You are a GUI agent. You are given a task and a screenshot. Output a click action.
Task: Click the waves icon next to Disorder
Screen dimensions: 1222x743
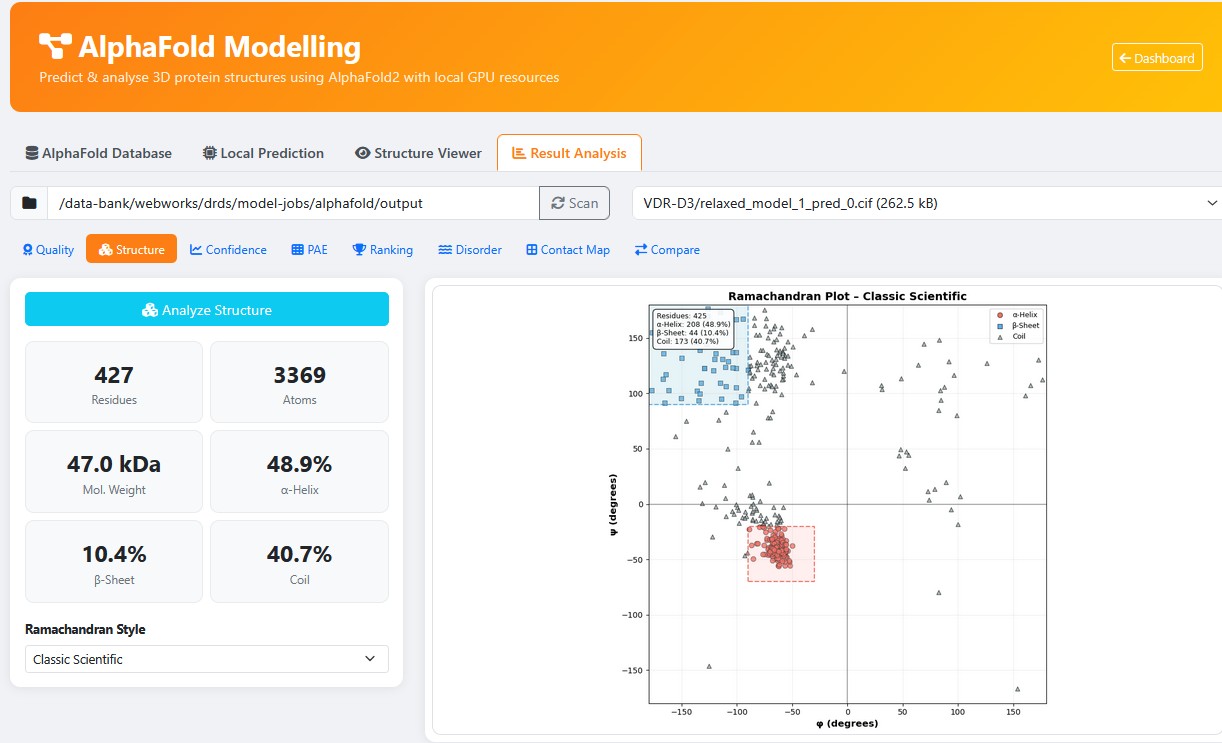tap(445, 250)
